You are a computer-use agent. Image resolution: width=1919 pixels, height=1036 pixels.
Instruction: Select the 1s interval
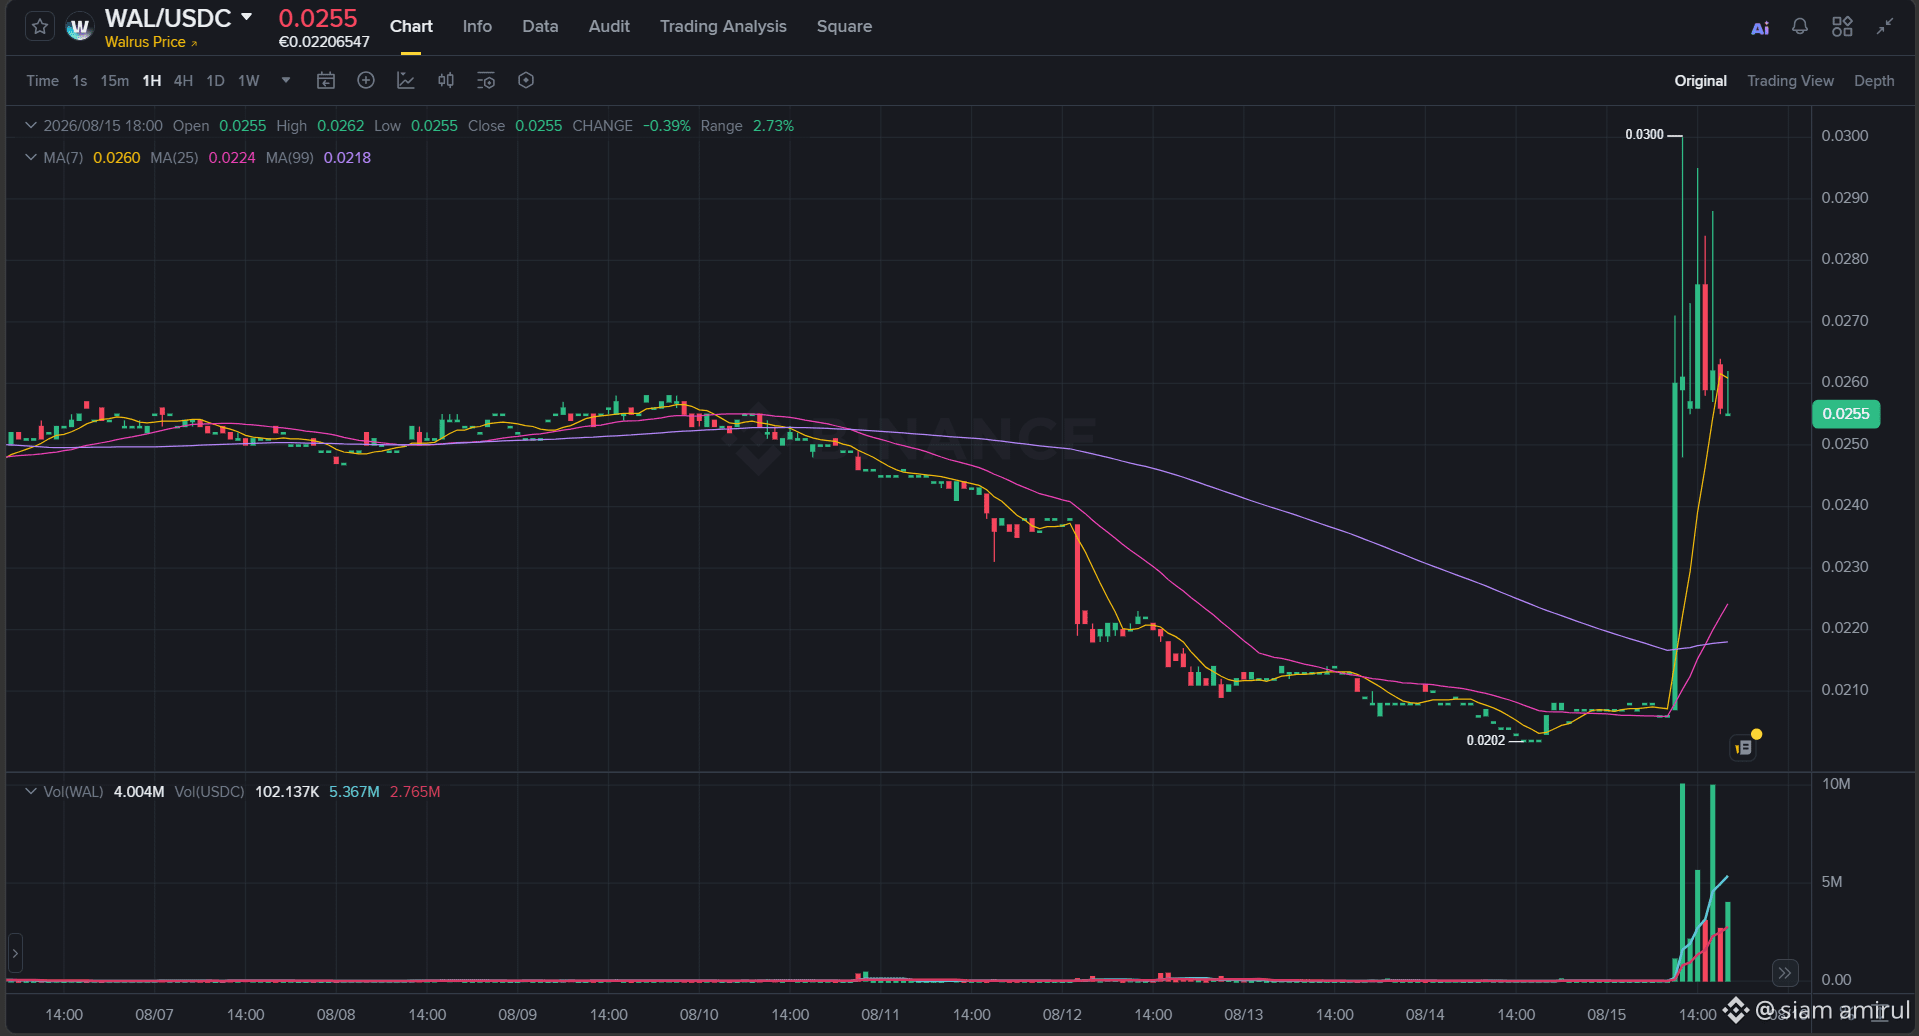click(80, 81)
